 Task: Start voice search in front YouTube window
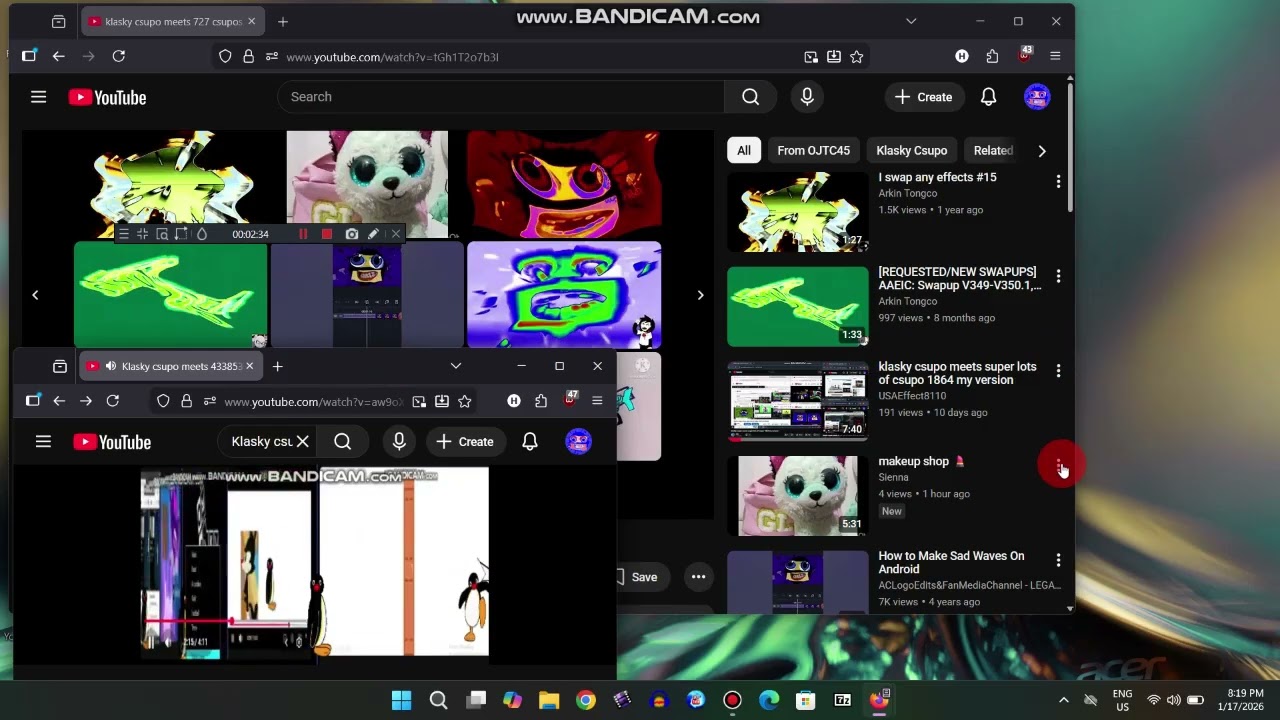pos(399,442)
